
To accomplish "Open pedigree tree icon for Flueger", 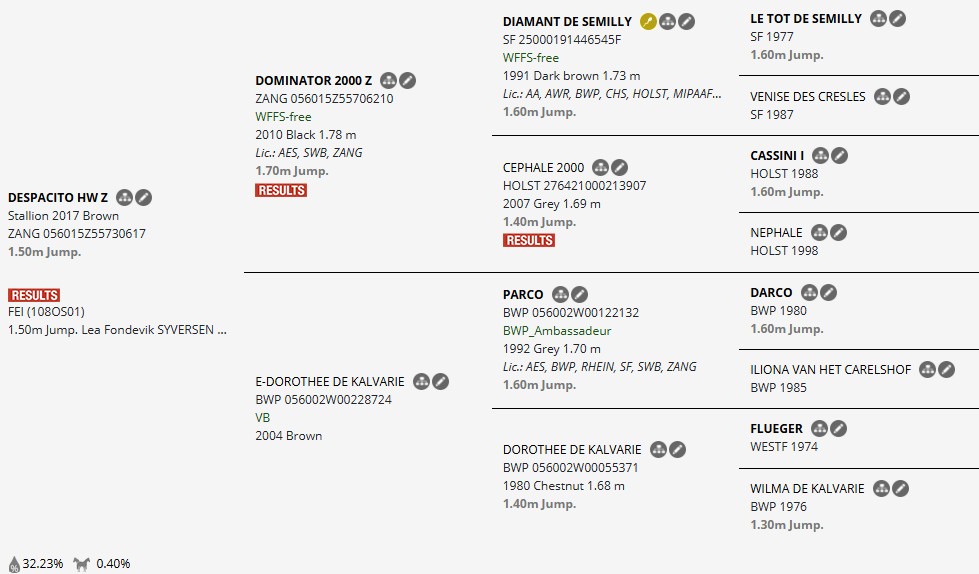I will (820, 428).
